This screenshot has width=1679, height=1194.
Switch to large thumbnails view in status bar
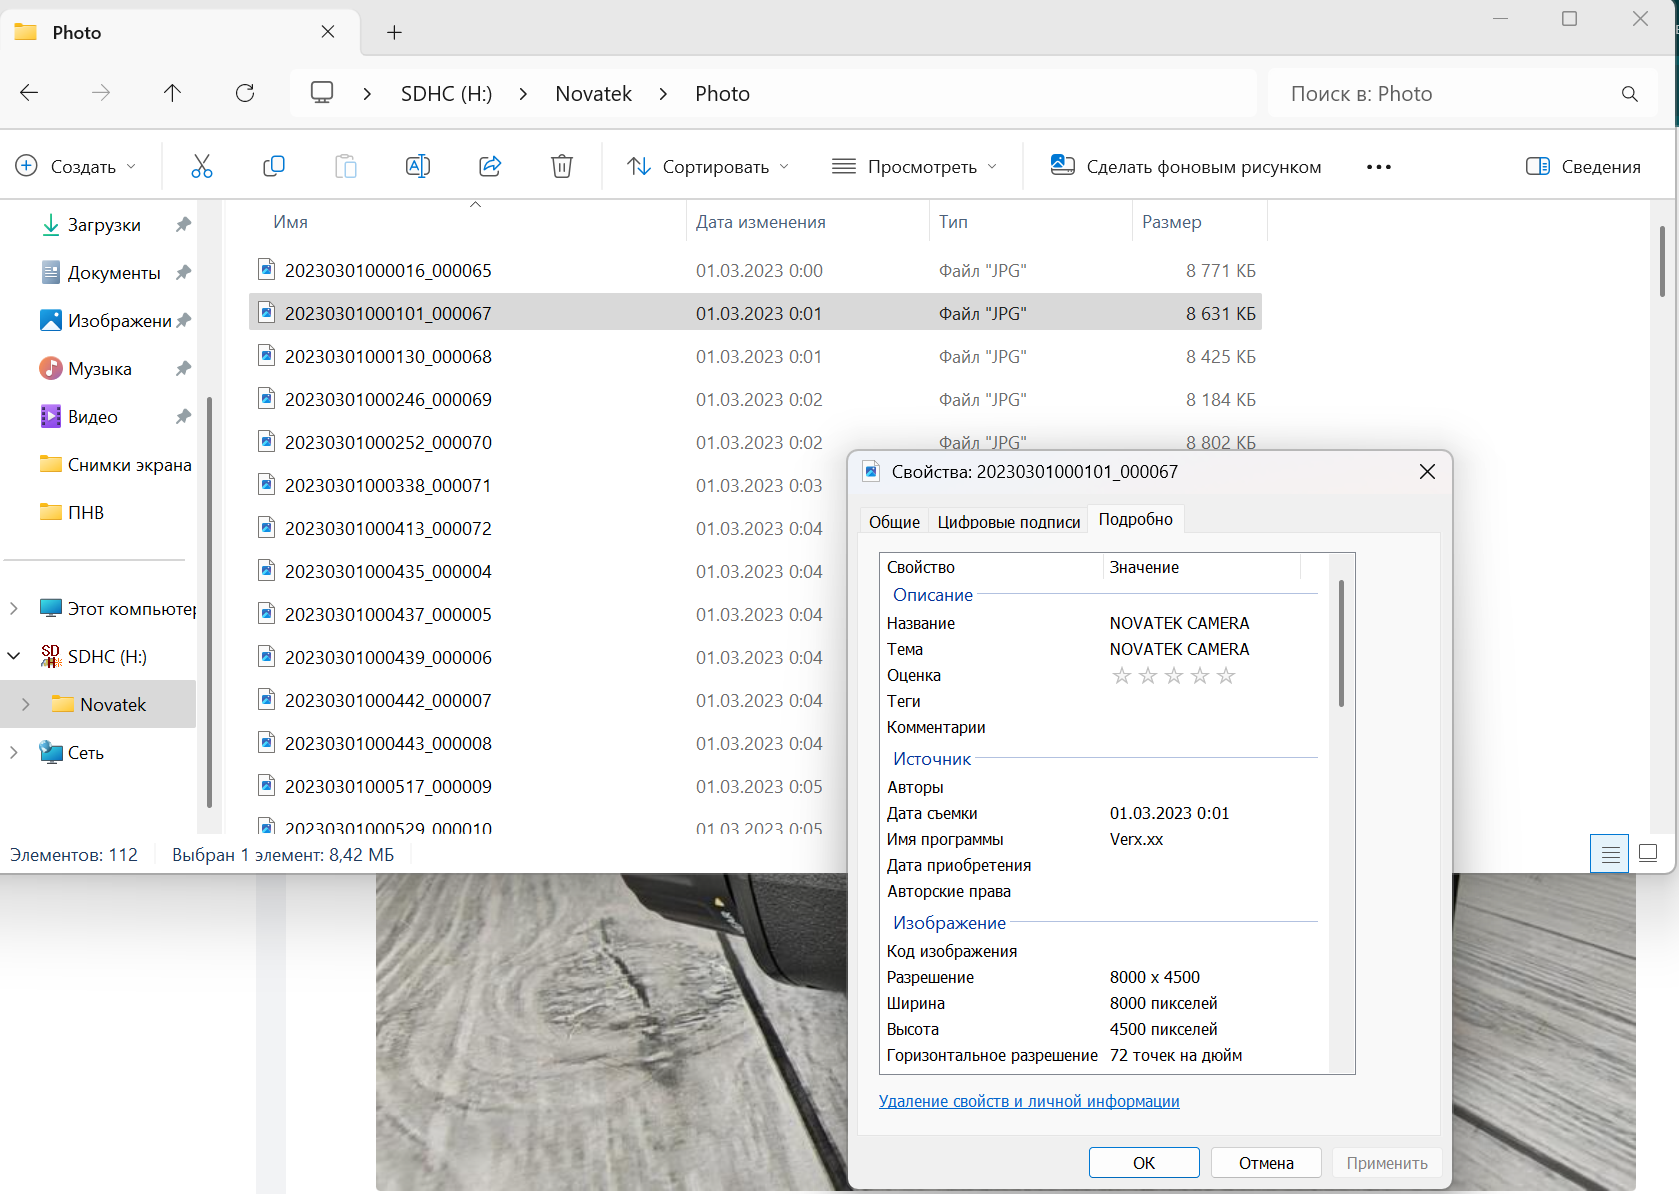tap(1648, 853)
